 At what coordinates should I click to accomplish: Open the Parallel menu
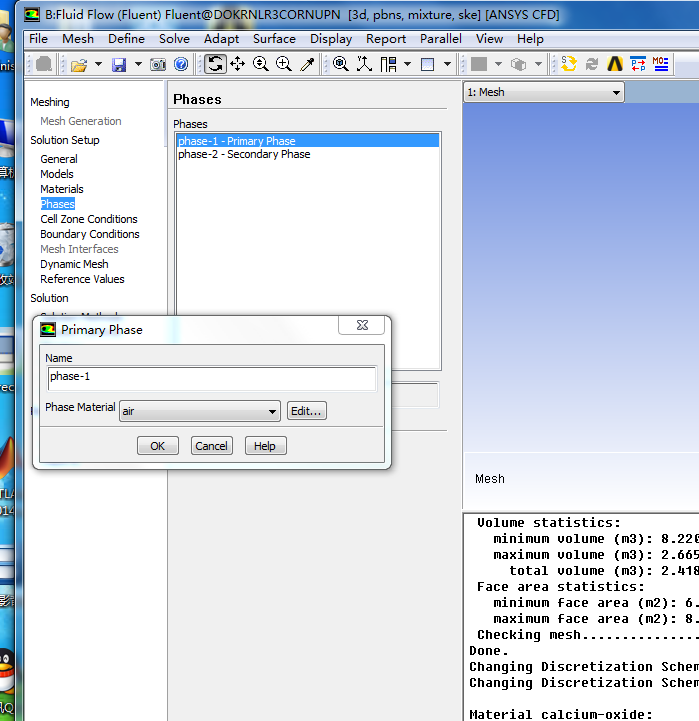point(441,39)
